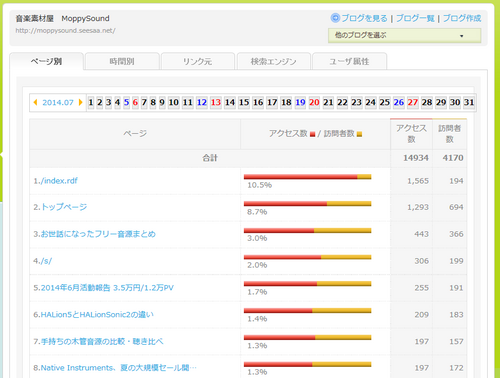Viewport: 500px width, 378px height.
Task: Click the 3.0% percentage label
Action: pyautogui.click(x=257, y=238)
